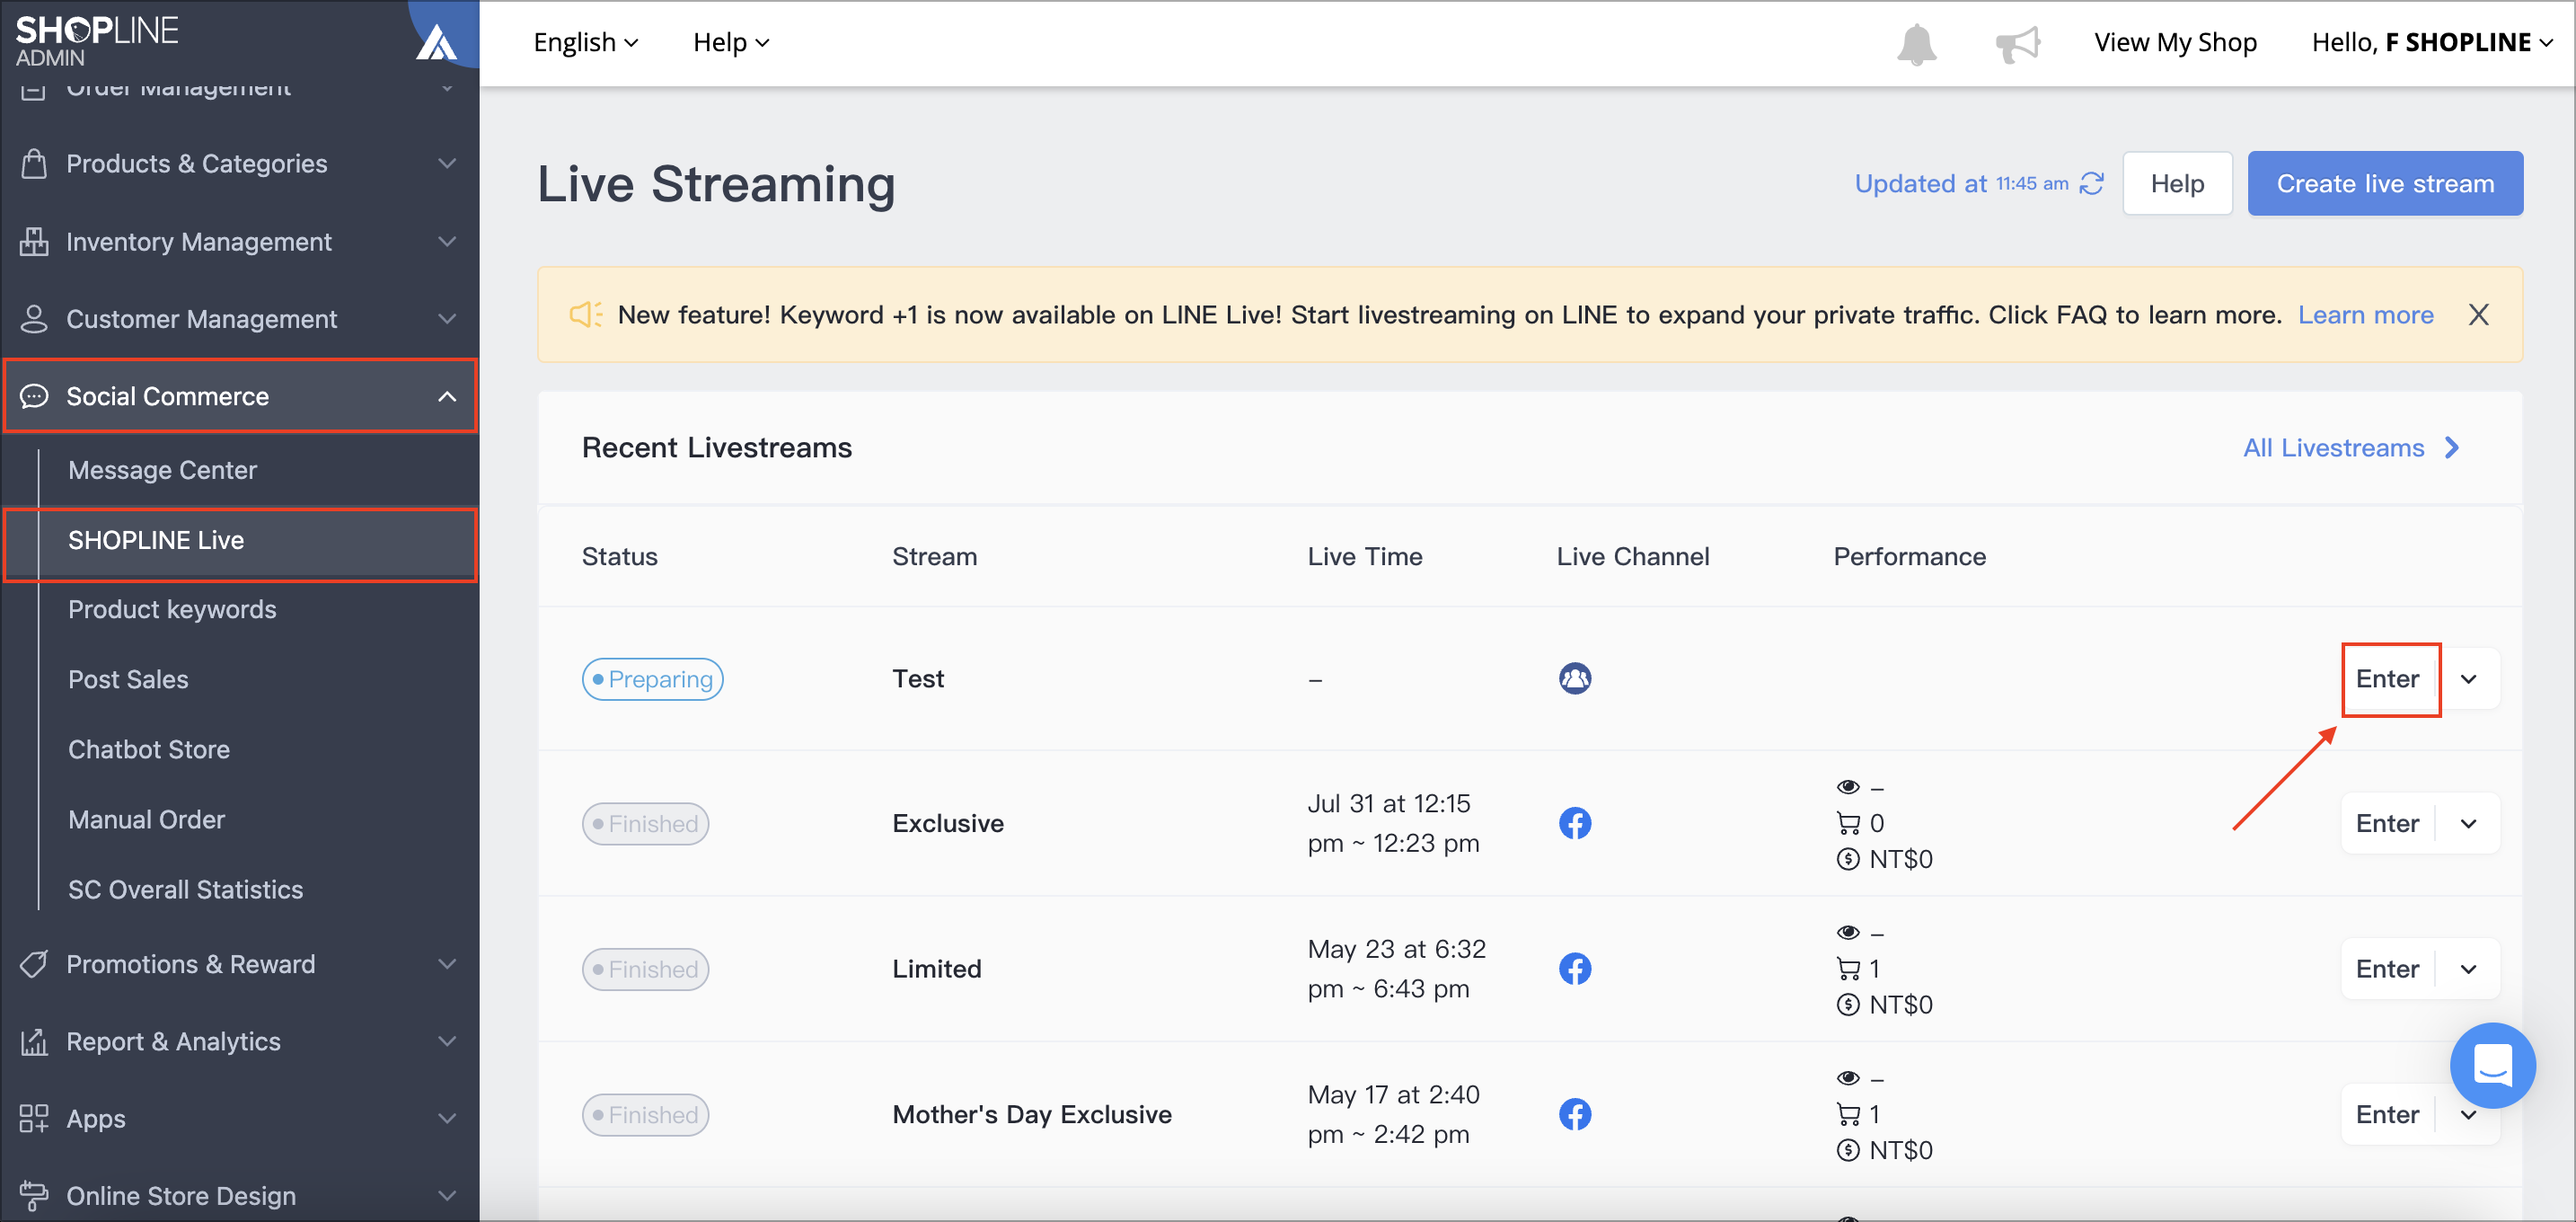
Task: Click Enter for the Test stream
Action: (2387, 680)
